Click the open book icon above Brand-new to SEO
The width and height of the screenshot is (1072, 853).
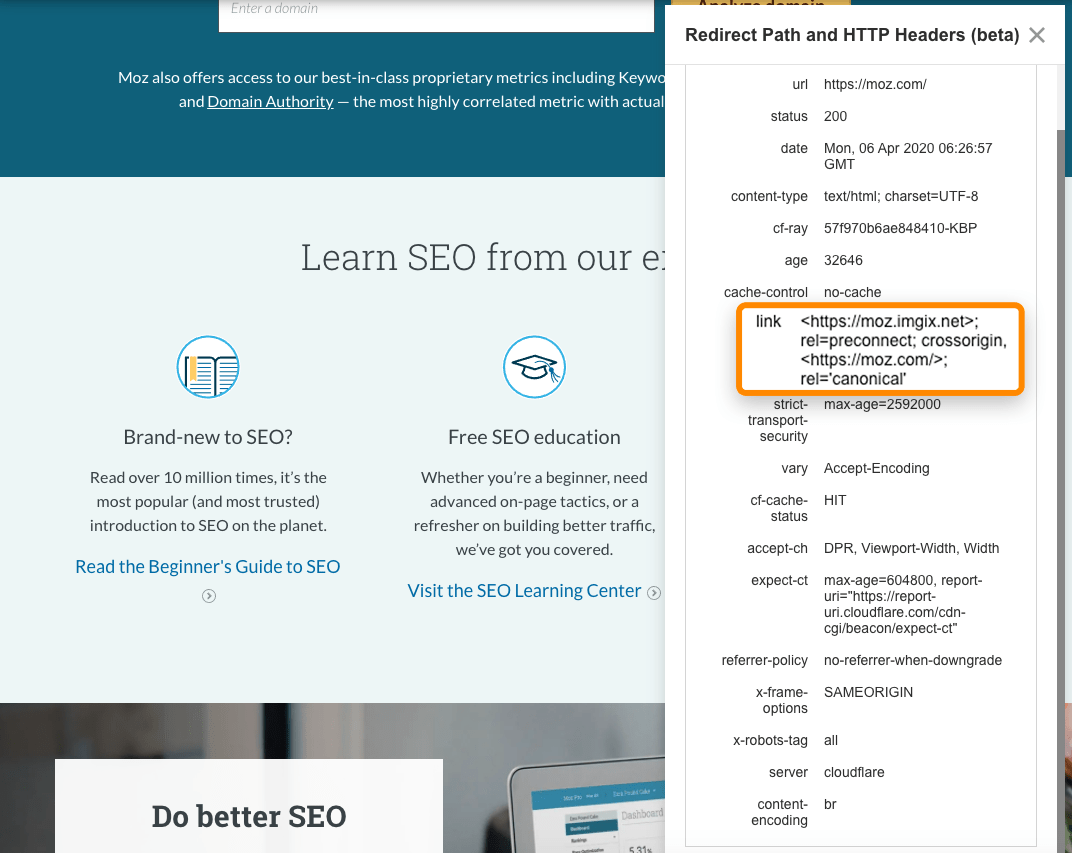208,367
